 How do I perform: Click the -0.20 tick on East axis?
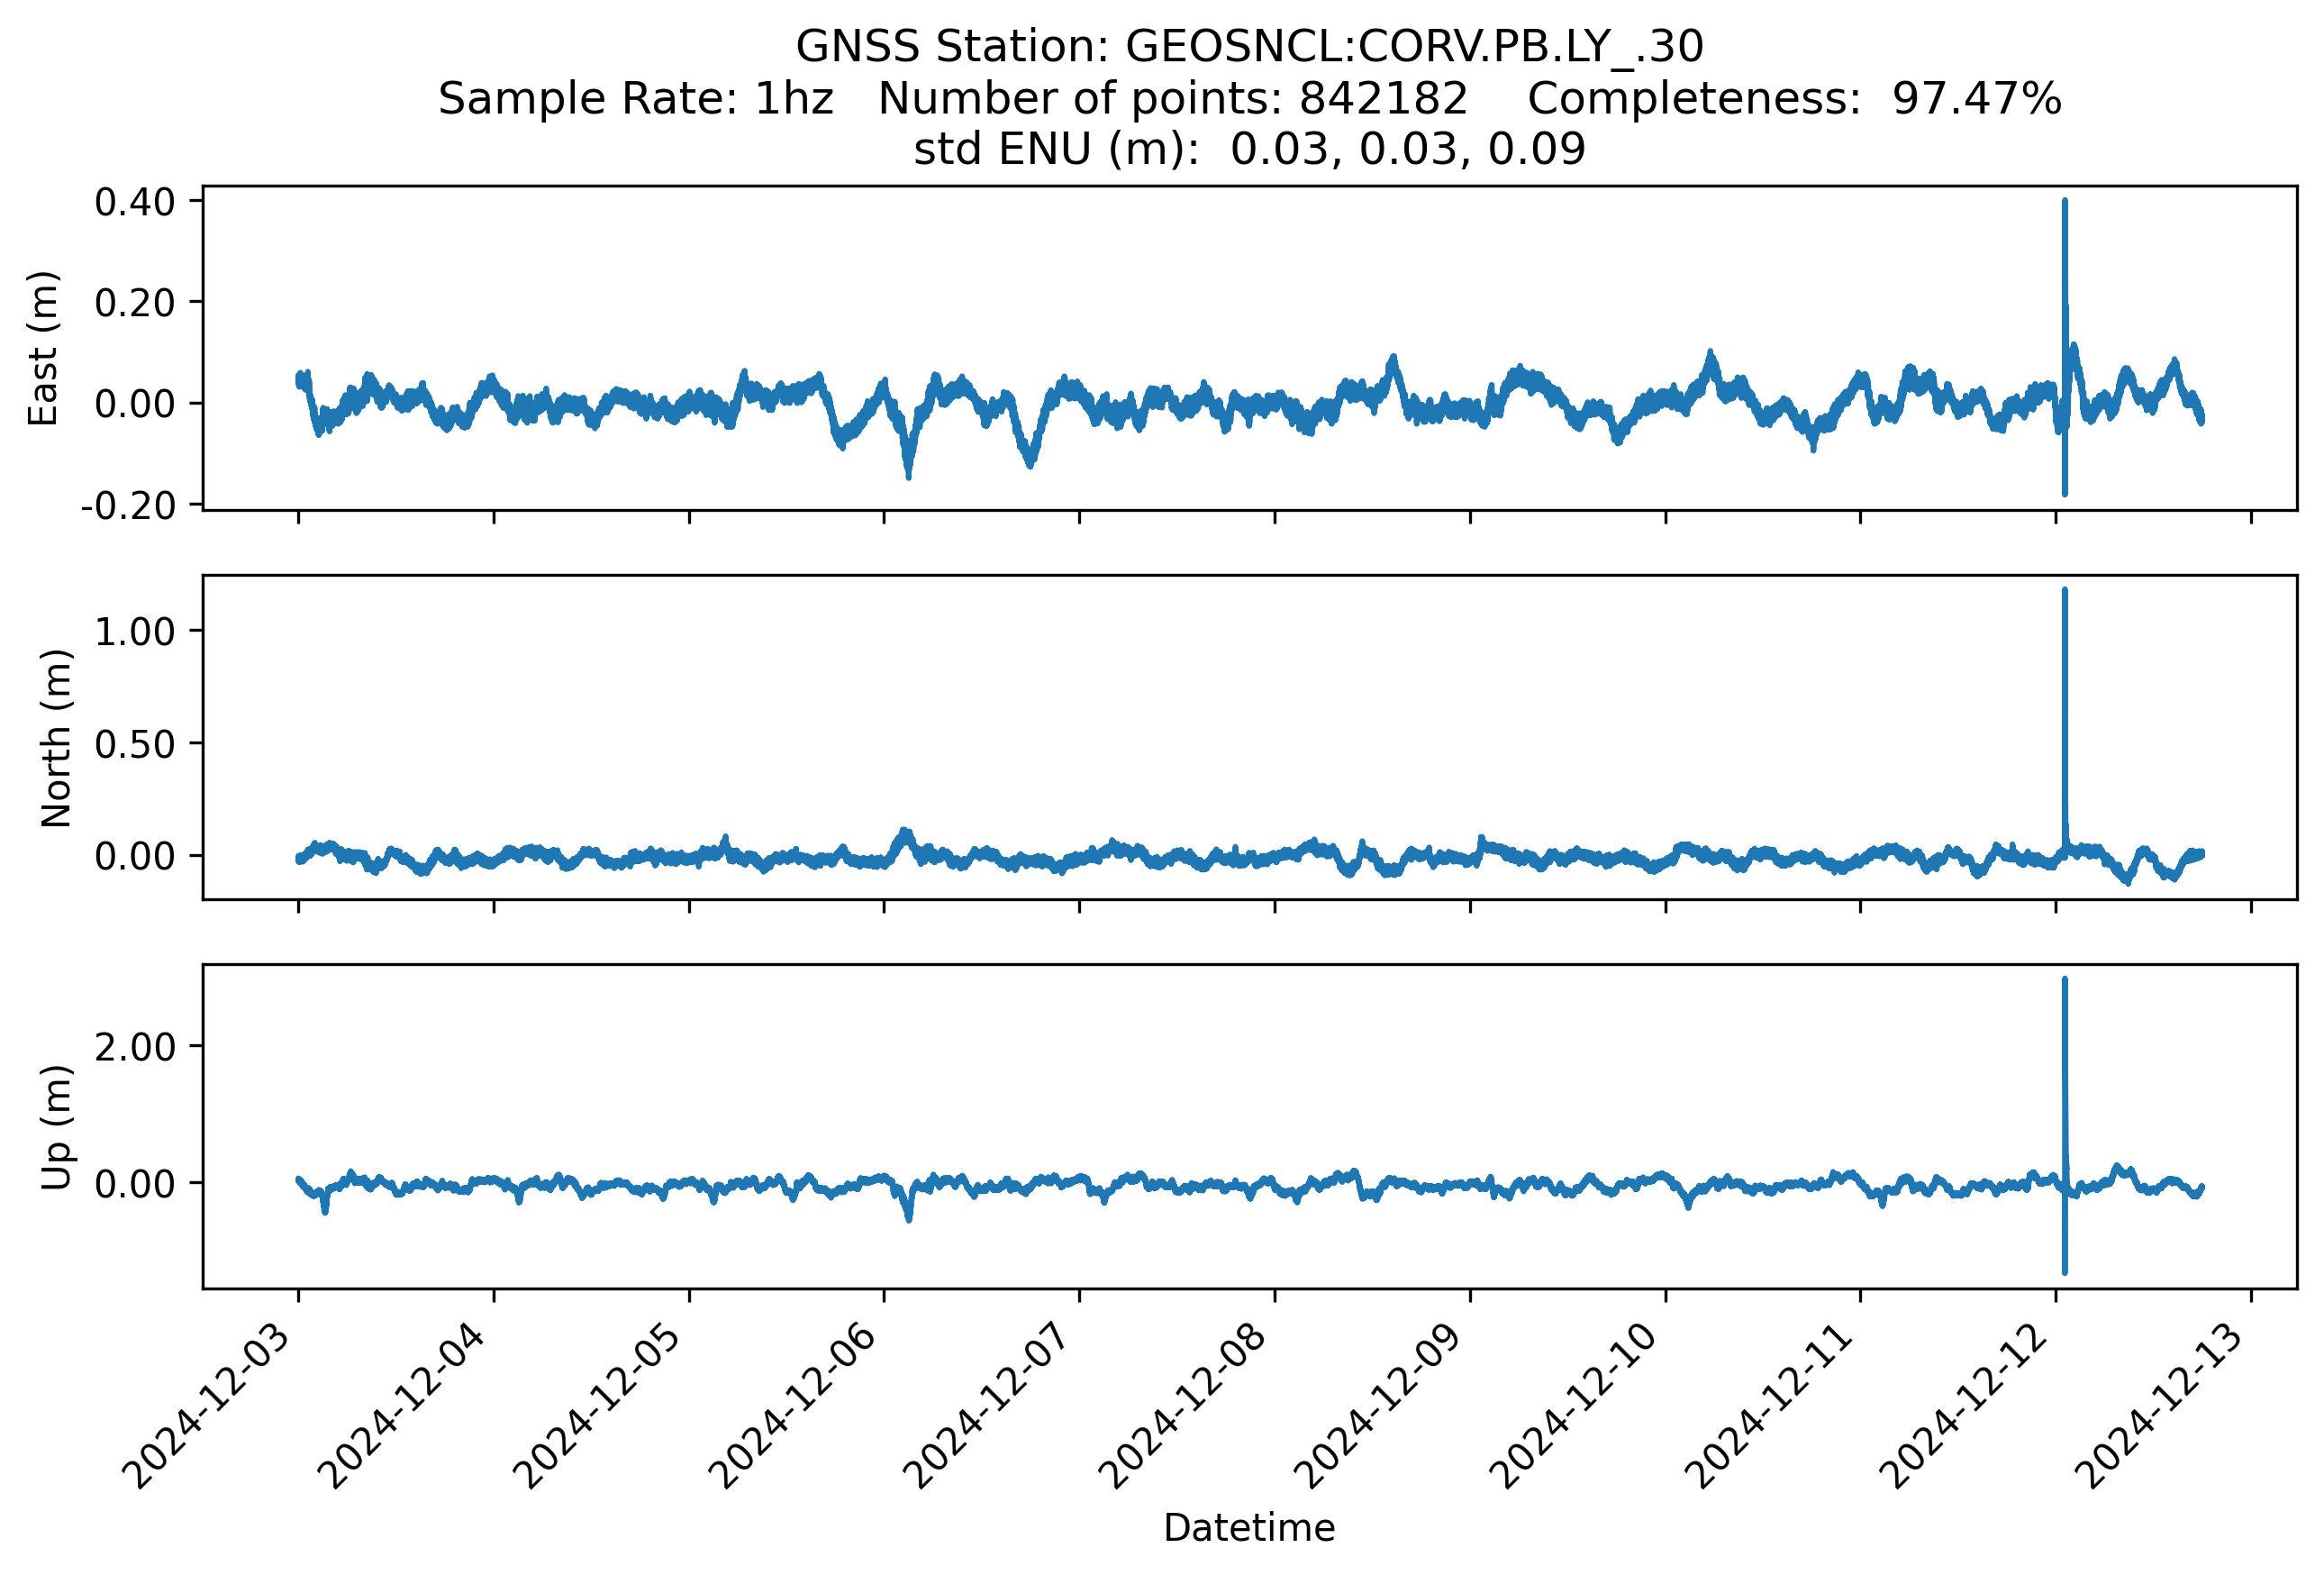[x=128, y=506]
